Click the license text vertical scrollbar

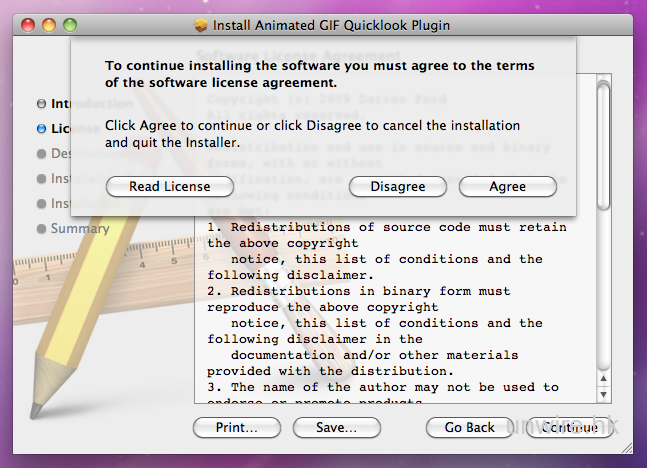[x=603, y=240]
